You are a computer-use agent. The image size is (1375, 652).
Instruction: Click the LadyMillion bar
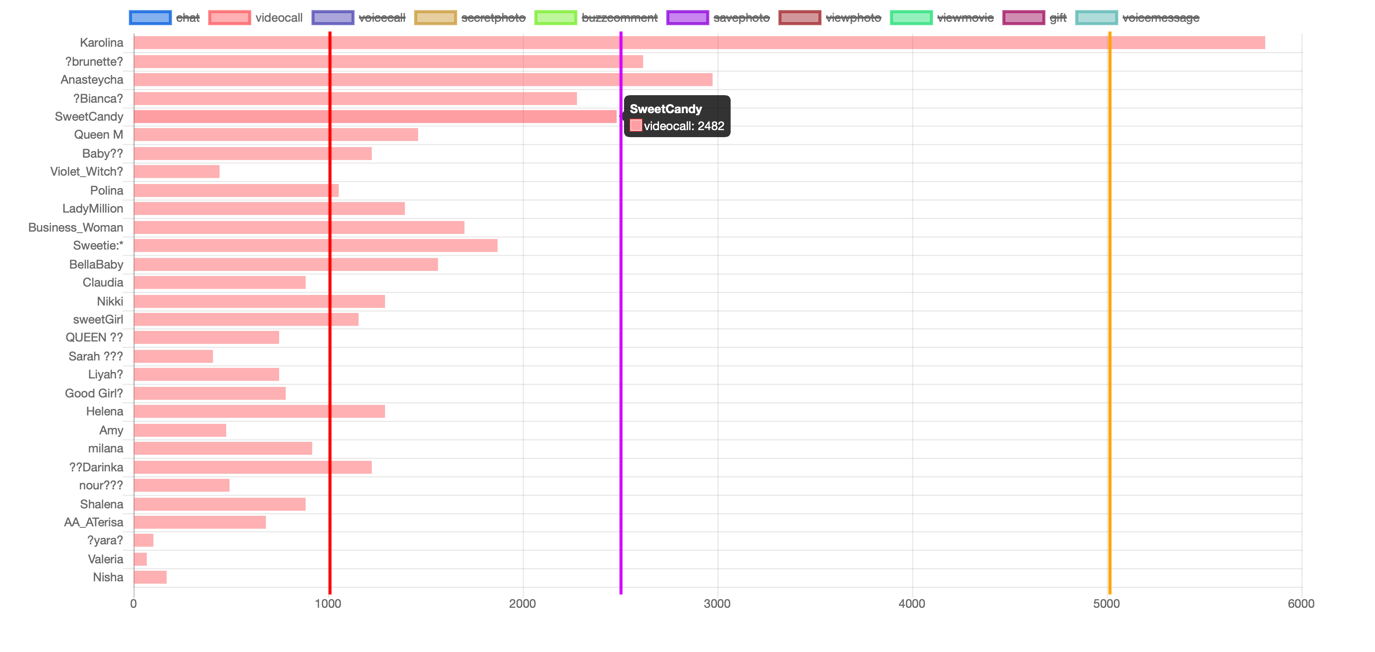(x=269, y=209)
